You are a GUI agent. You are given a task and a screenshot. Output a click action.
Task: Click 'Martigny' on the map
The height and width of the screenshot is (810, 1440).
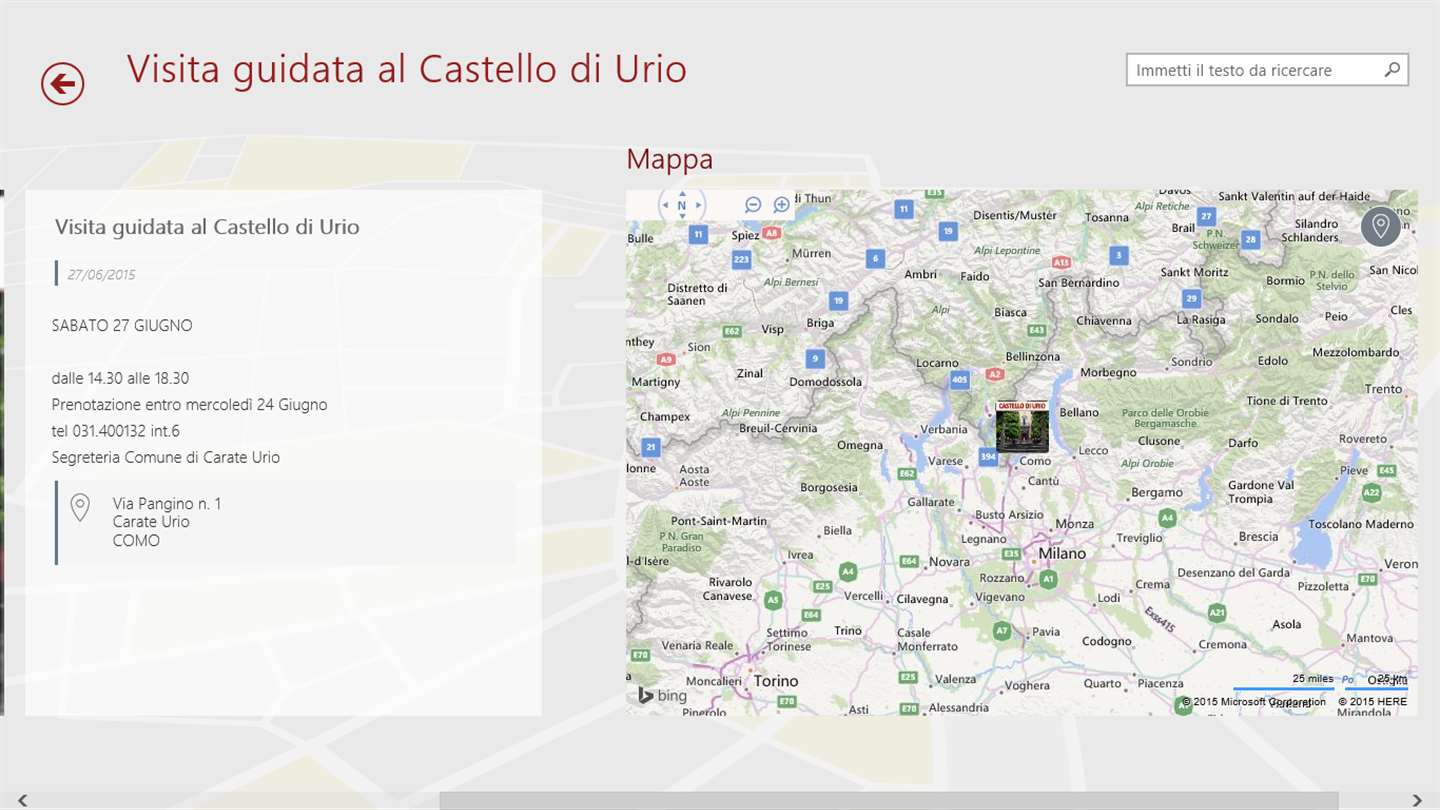coord(656,382)
